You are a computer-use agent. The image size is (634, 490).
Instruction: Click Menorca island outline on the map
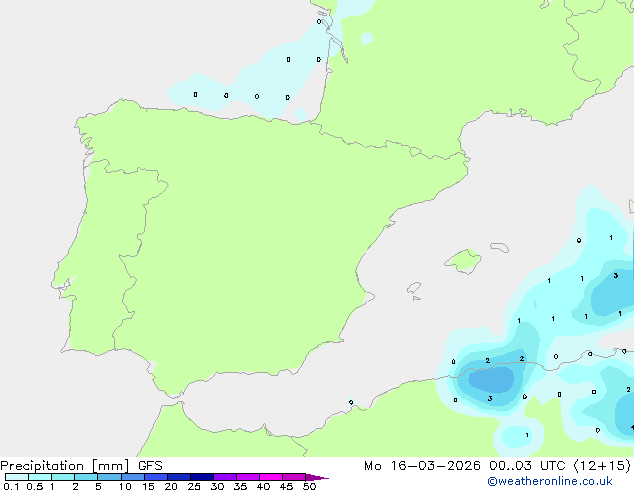click(x=499, y=247)
